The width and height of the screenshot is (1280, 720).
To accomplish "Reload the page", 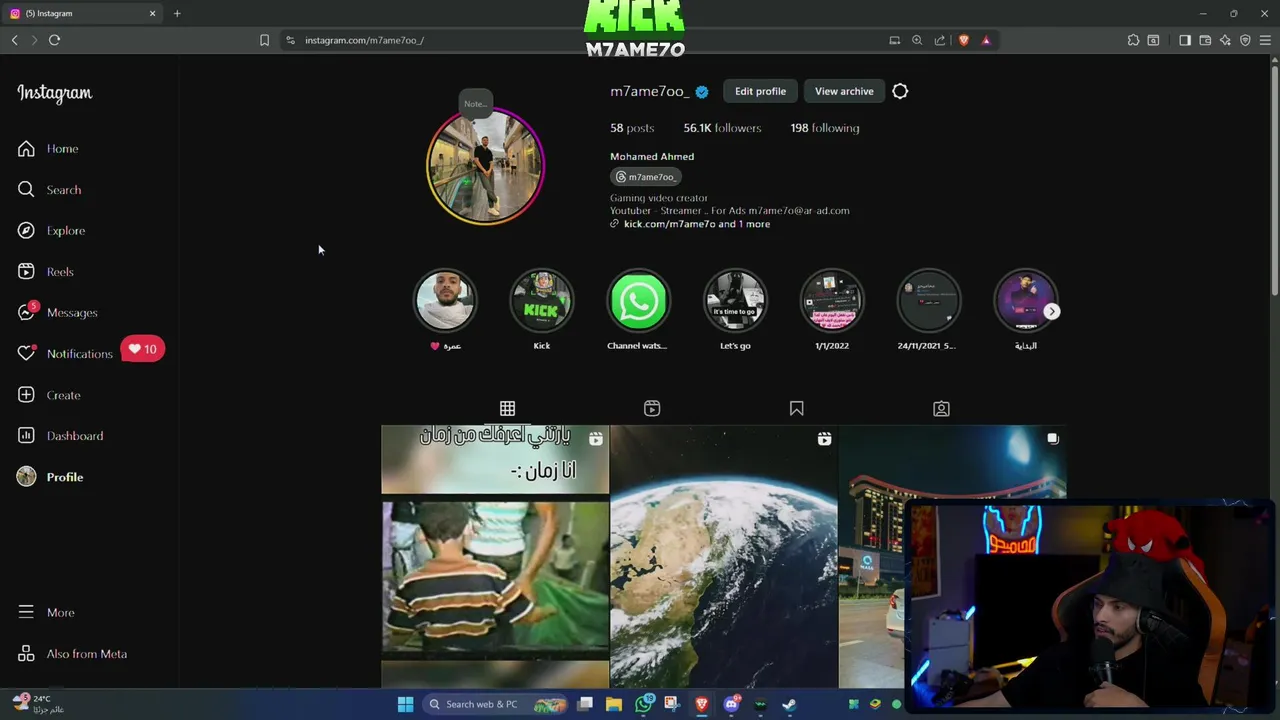I will [x=54, y=40].
